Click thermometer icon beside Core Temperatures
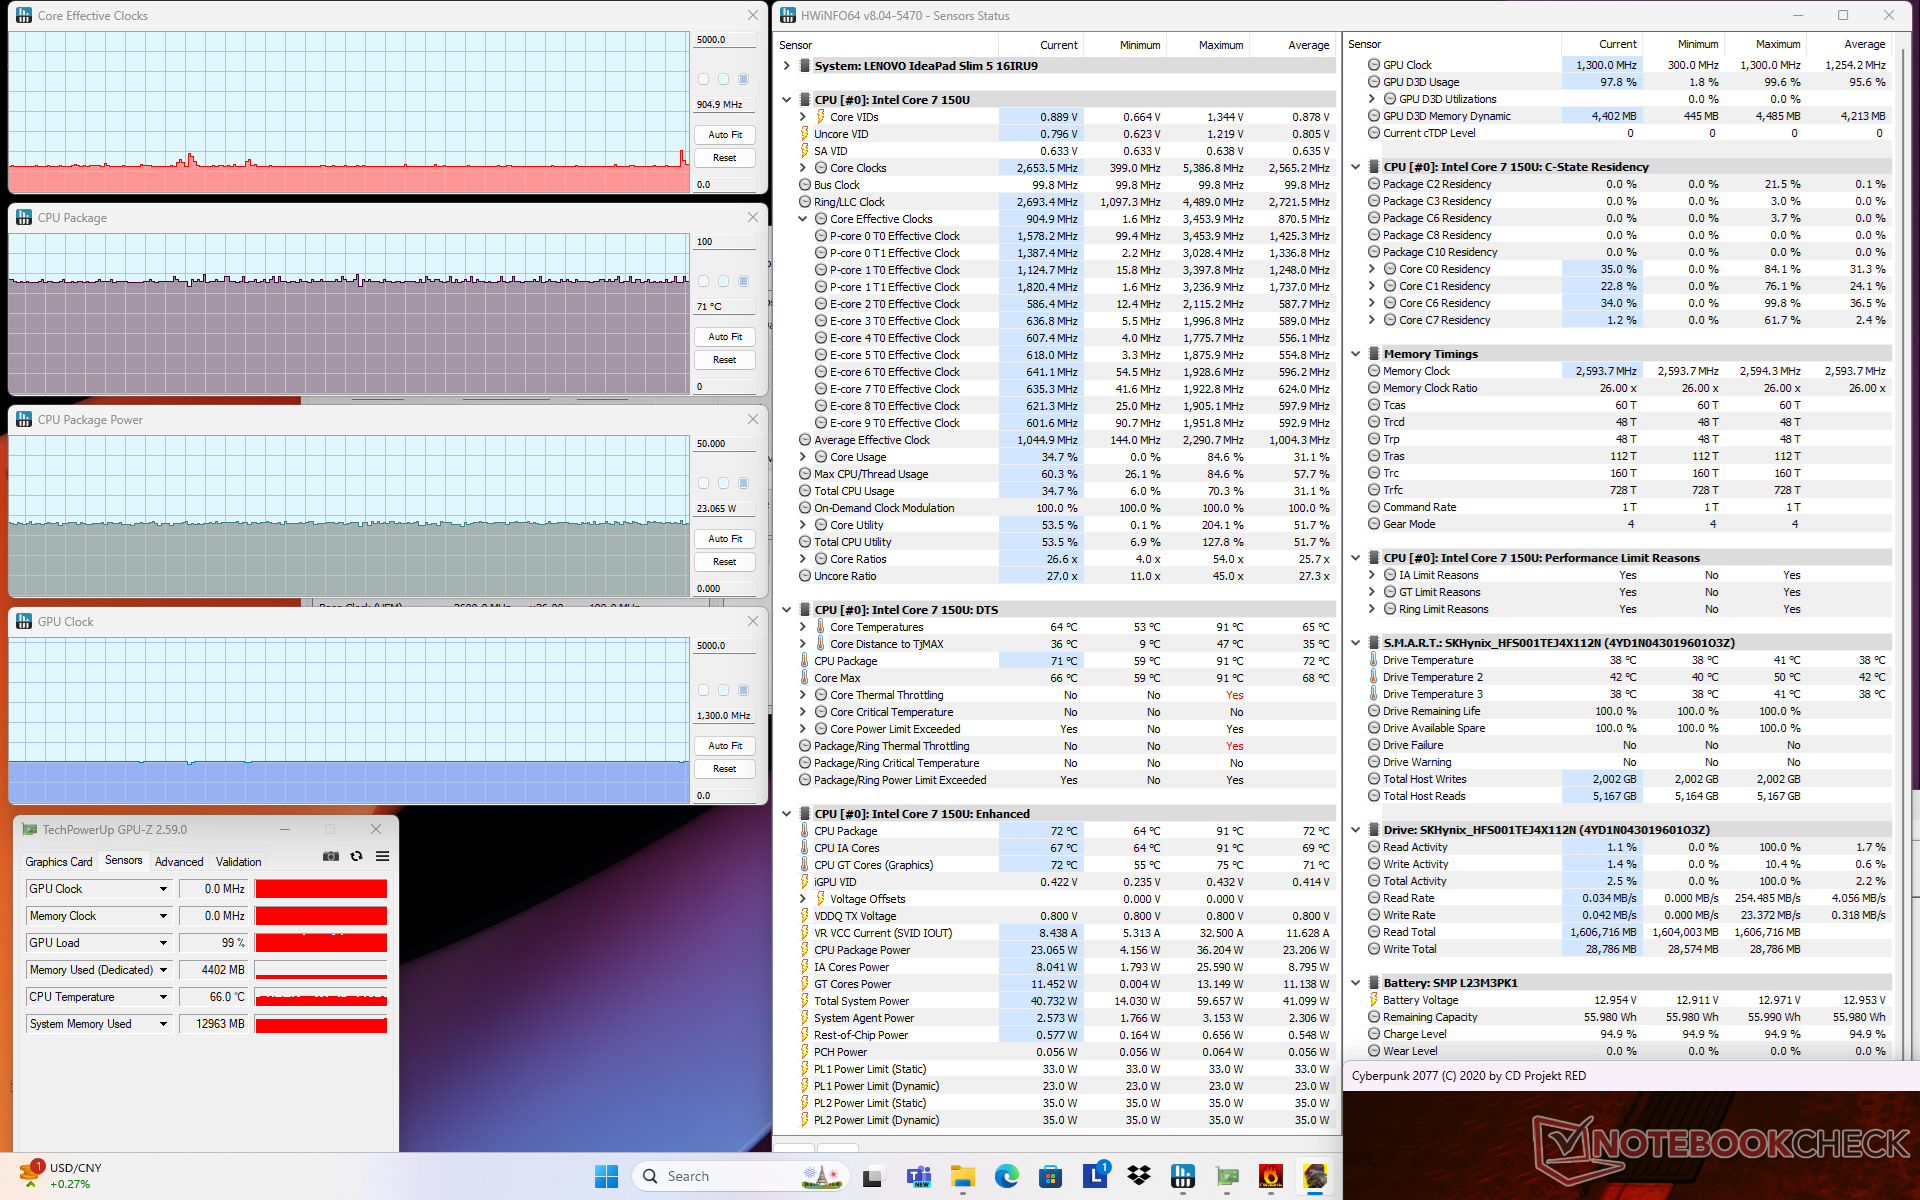The image size is (1920, 1200). [x=820, y=627]
